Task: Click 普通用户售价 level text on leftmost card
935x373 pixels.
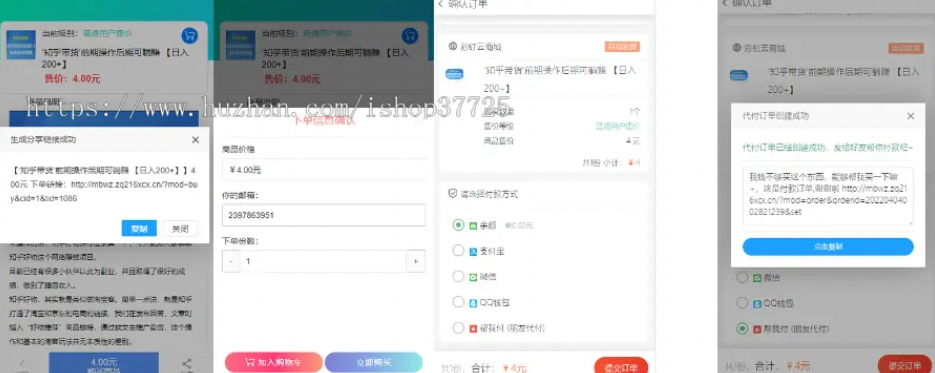Action: point(107,33)
